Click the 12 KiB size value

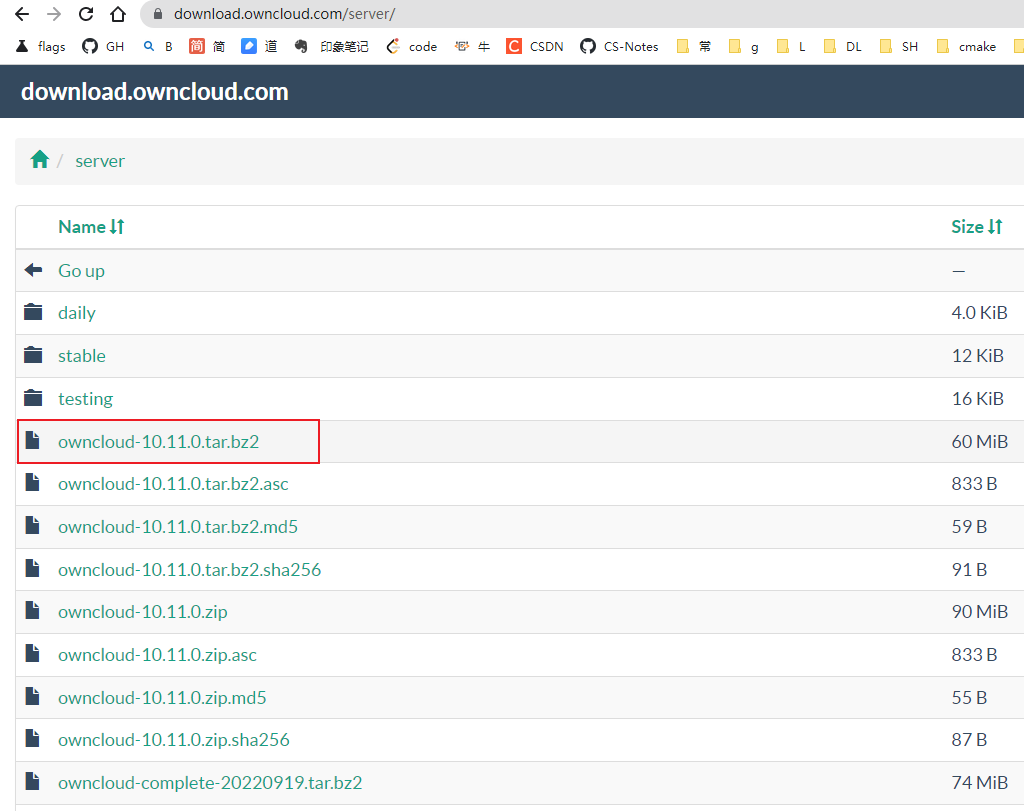[978, 356]
